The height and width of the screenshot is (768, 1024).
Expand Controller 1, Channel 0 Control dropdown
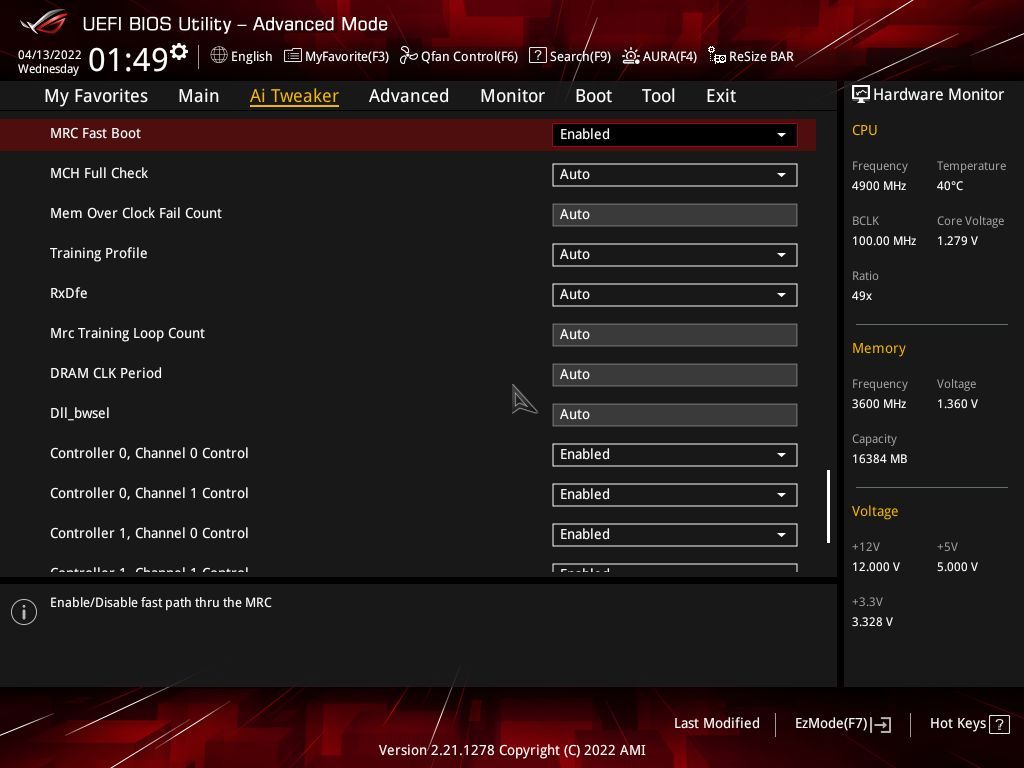(675, 534)
